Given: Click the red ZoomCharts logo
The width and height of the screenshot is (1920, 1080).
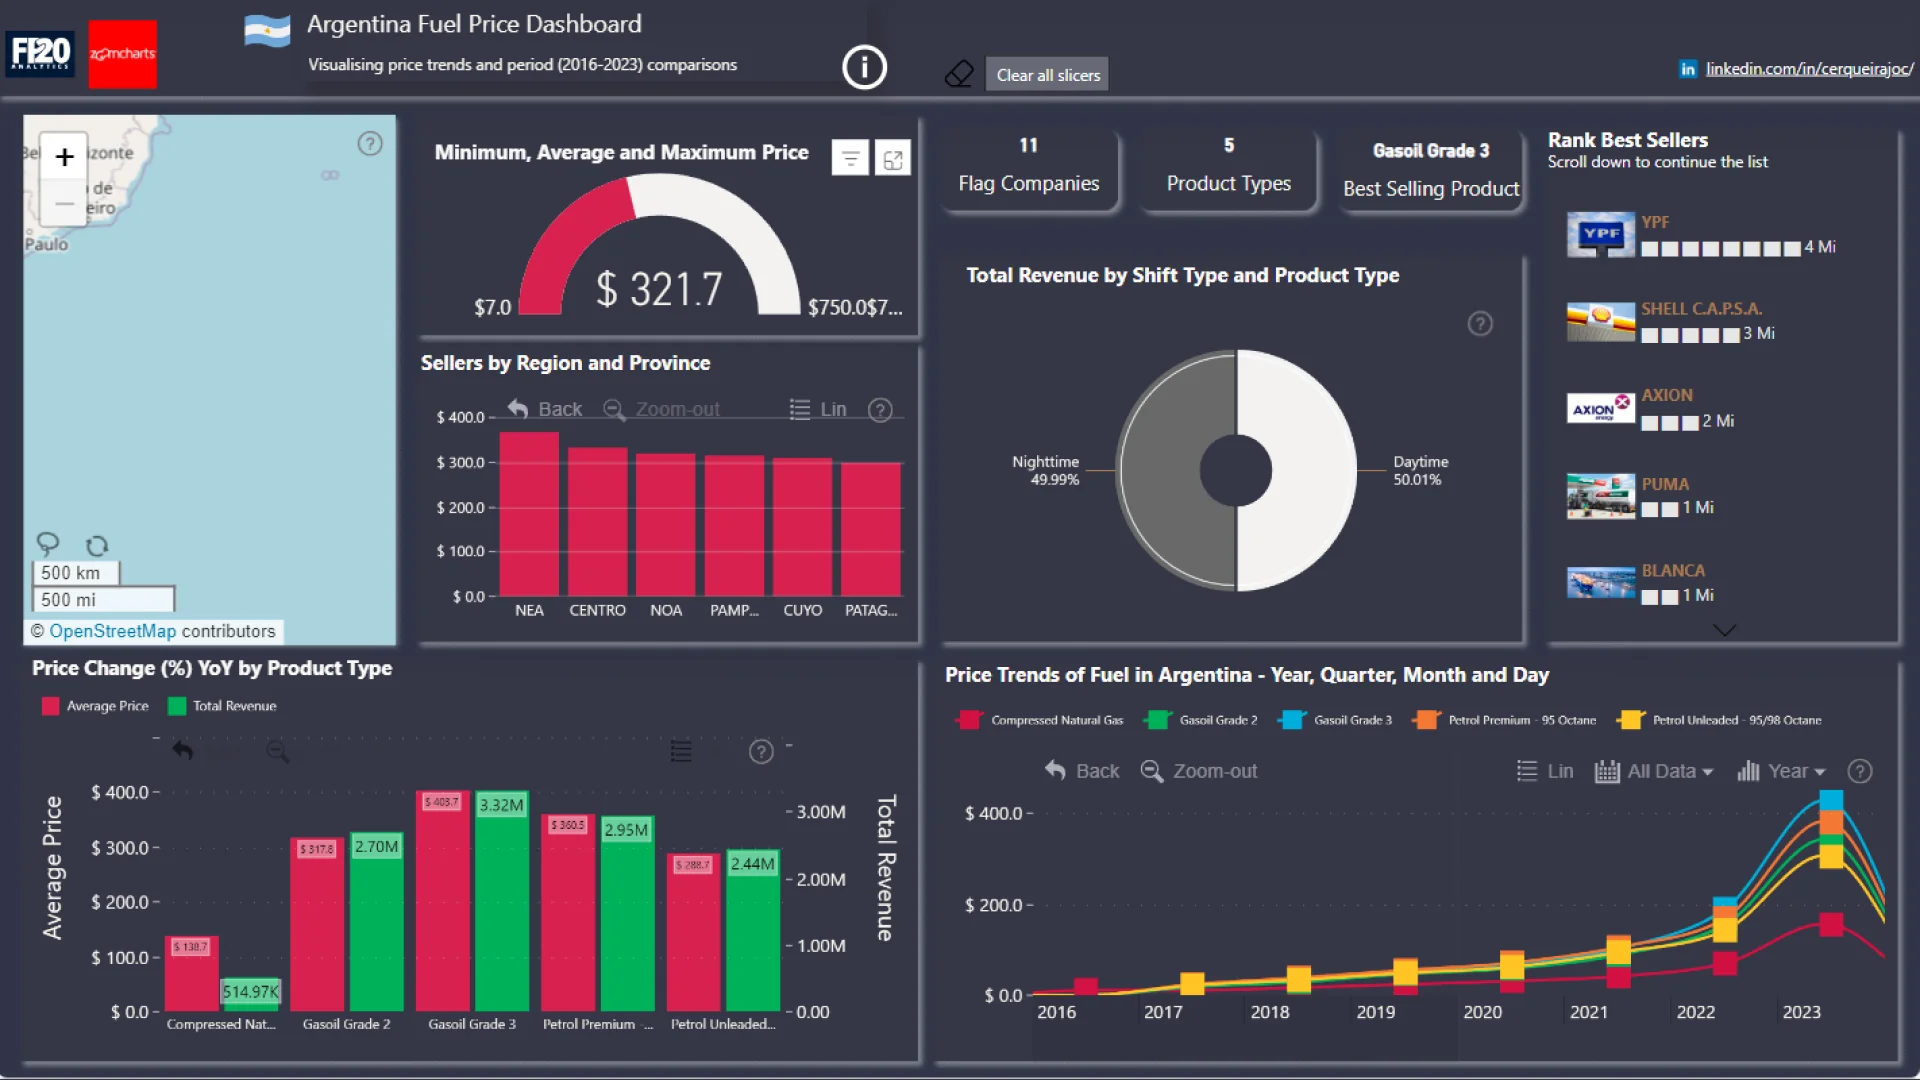Looking at the screenshot, I should (123, 54).
